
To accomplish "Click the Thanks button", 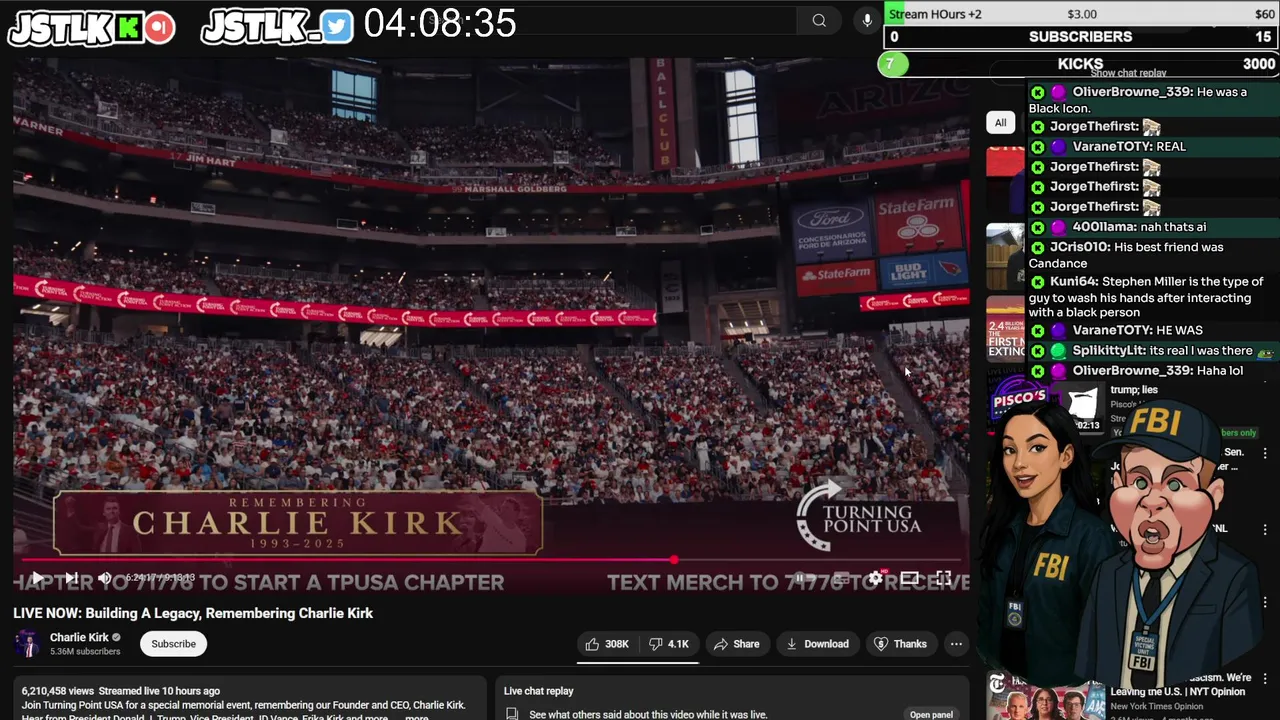I will [900, 644].
